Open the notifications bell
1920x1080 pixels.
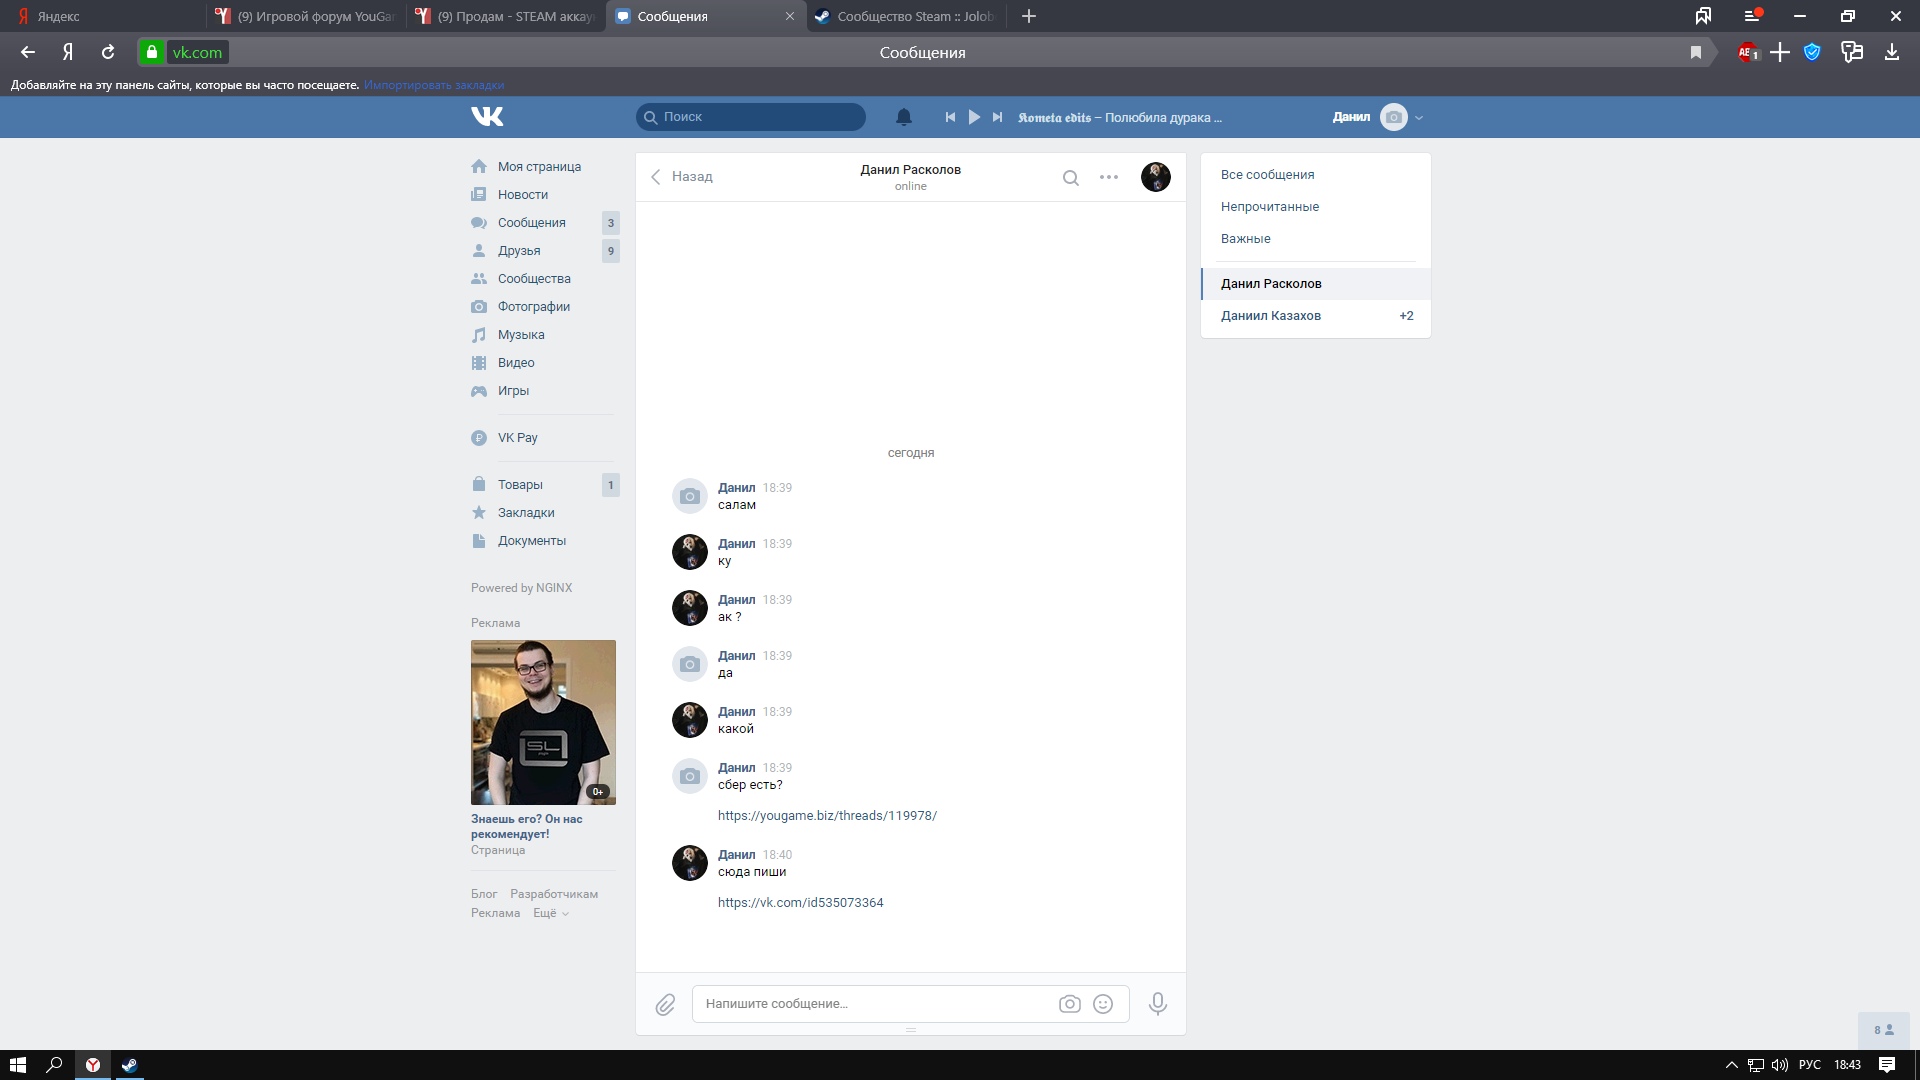point(903,117)
